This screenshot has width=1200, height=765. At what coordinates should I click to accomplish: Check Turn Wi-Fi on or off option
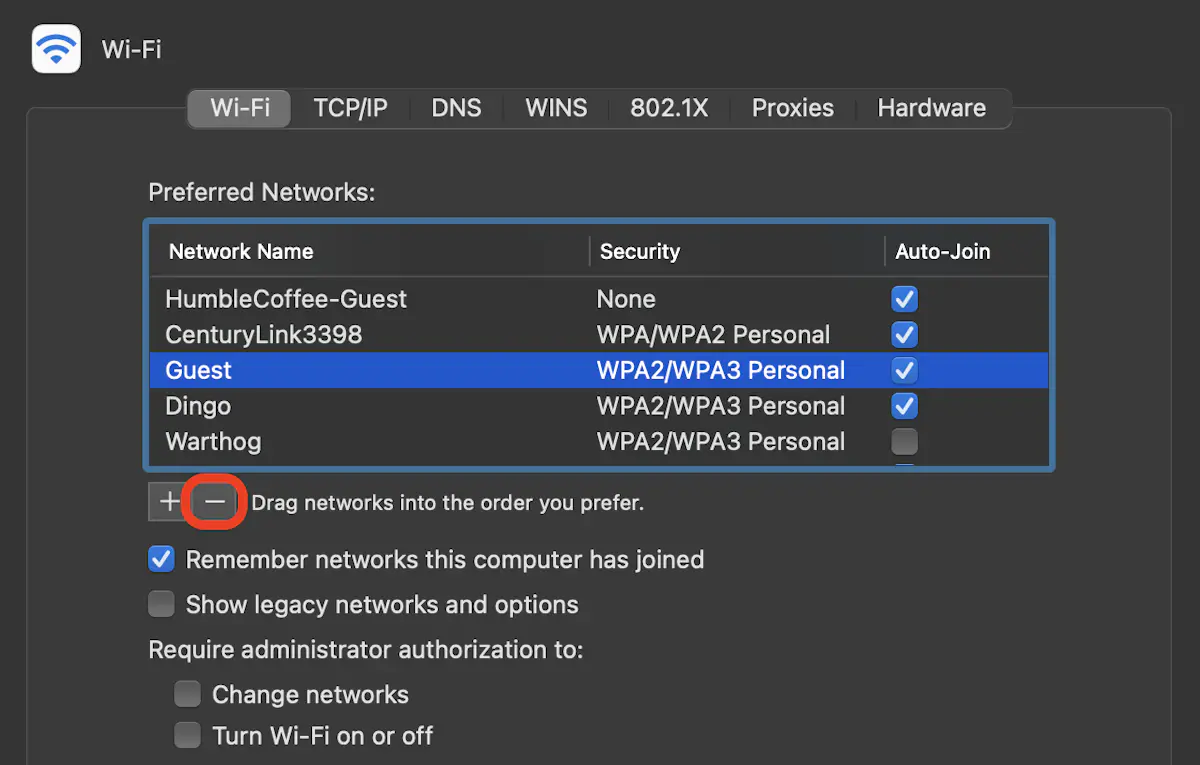tap(187, 736)
